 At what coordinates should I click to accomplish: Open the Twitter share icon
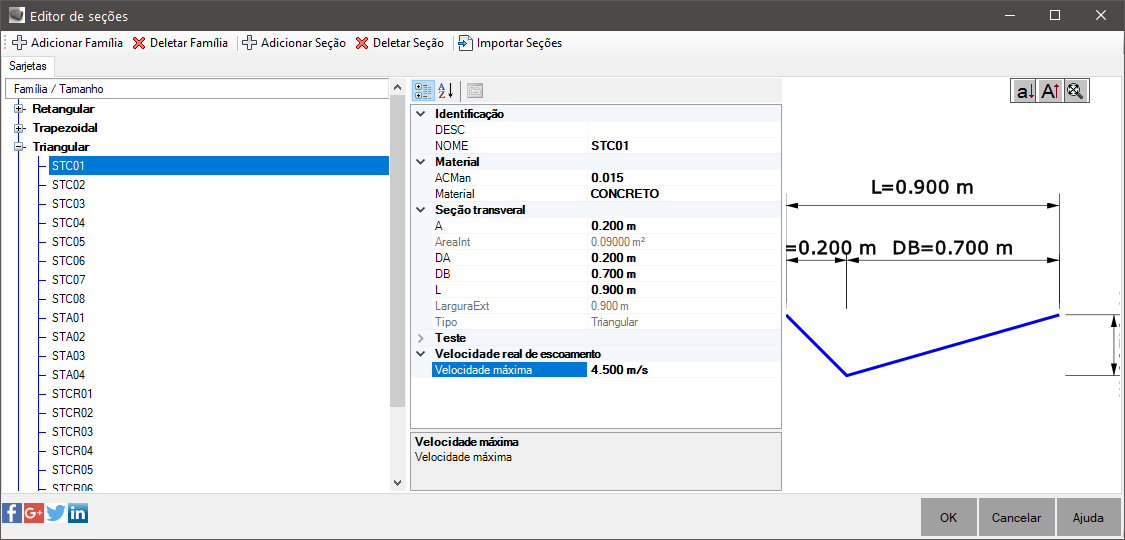56,513
